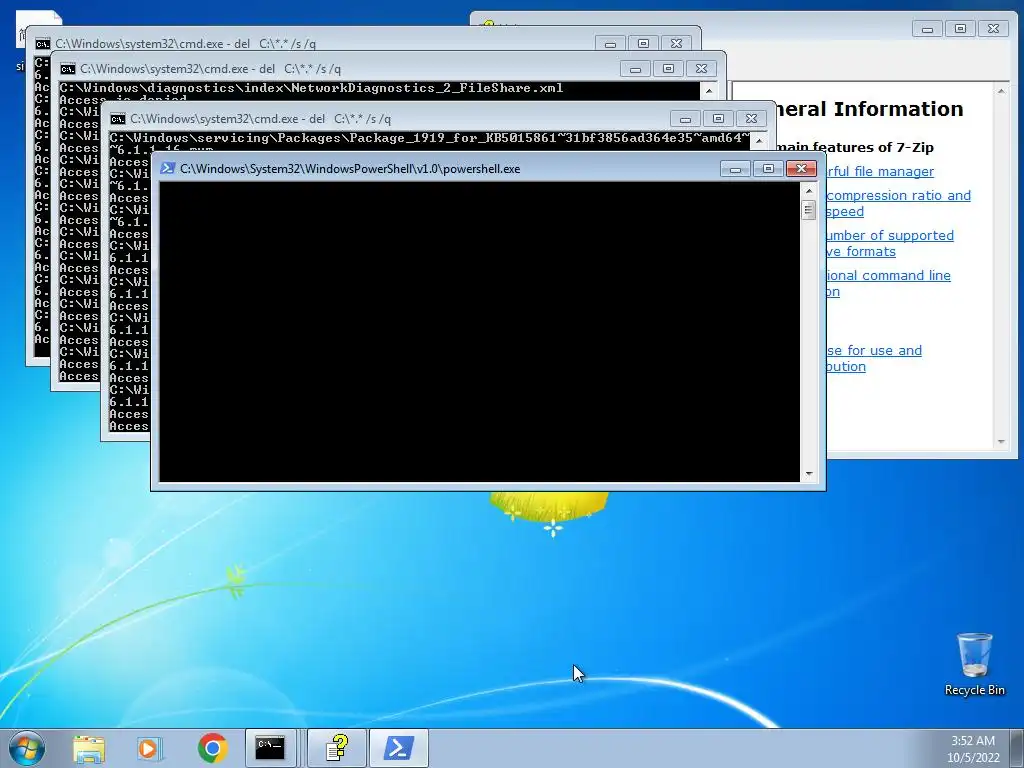Image resolution: width=1024 pixels, height=768 pixels.
Task: Click the rear cmd.exe window system icon
Action: point(42,44)
